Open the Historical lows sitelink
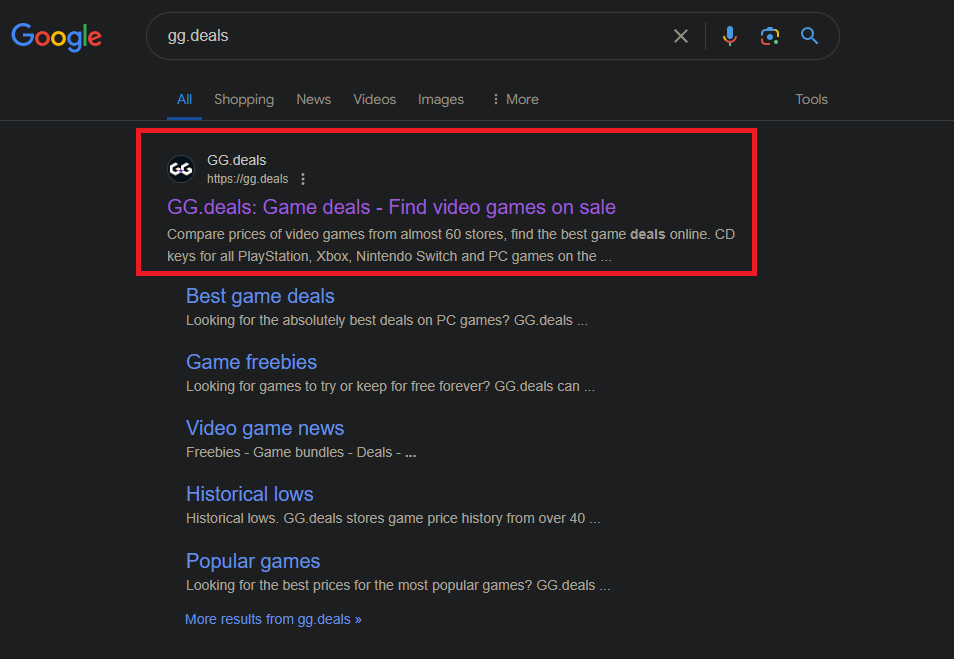The image size is (954, 659). tap(249, 493)
